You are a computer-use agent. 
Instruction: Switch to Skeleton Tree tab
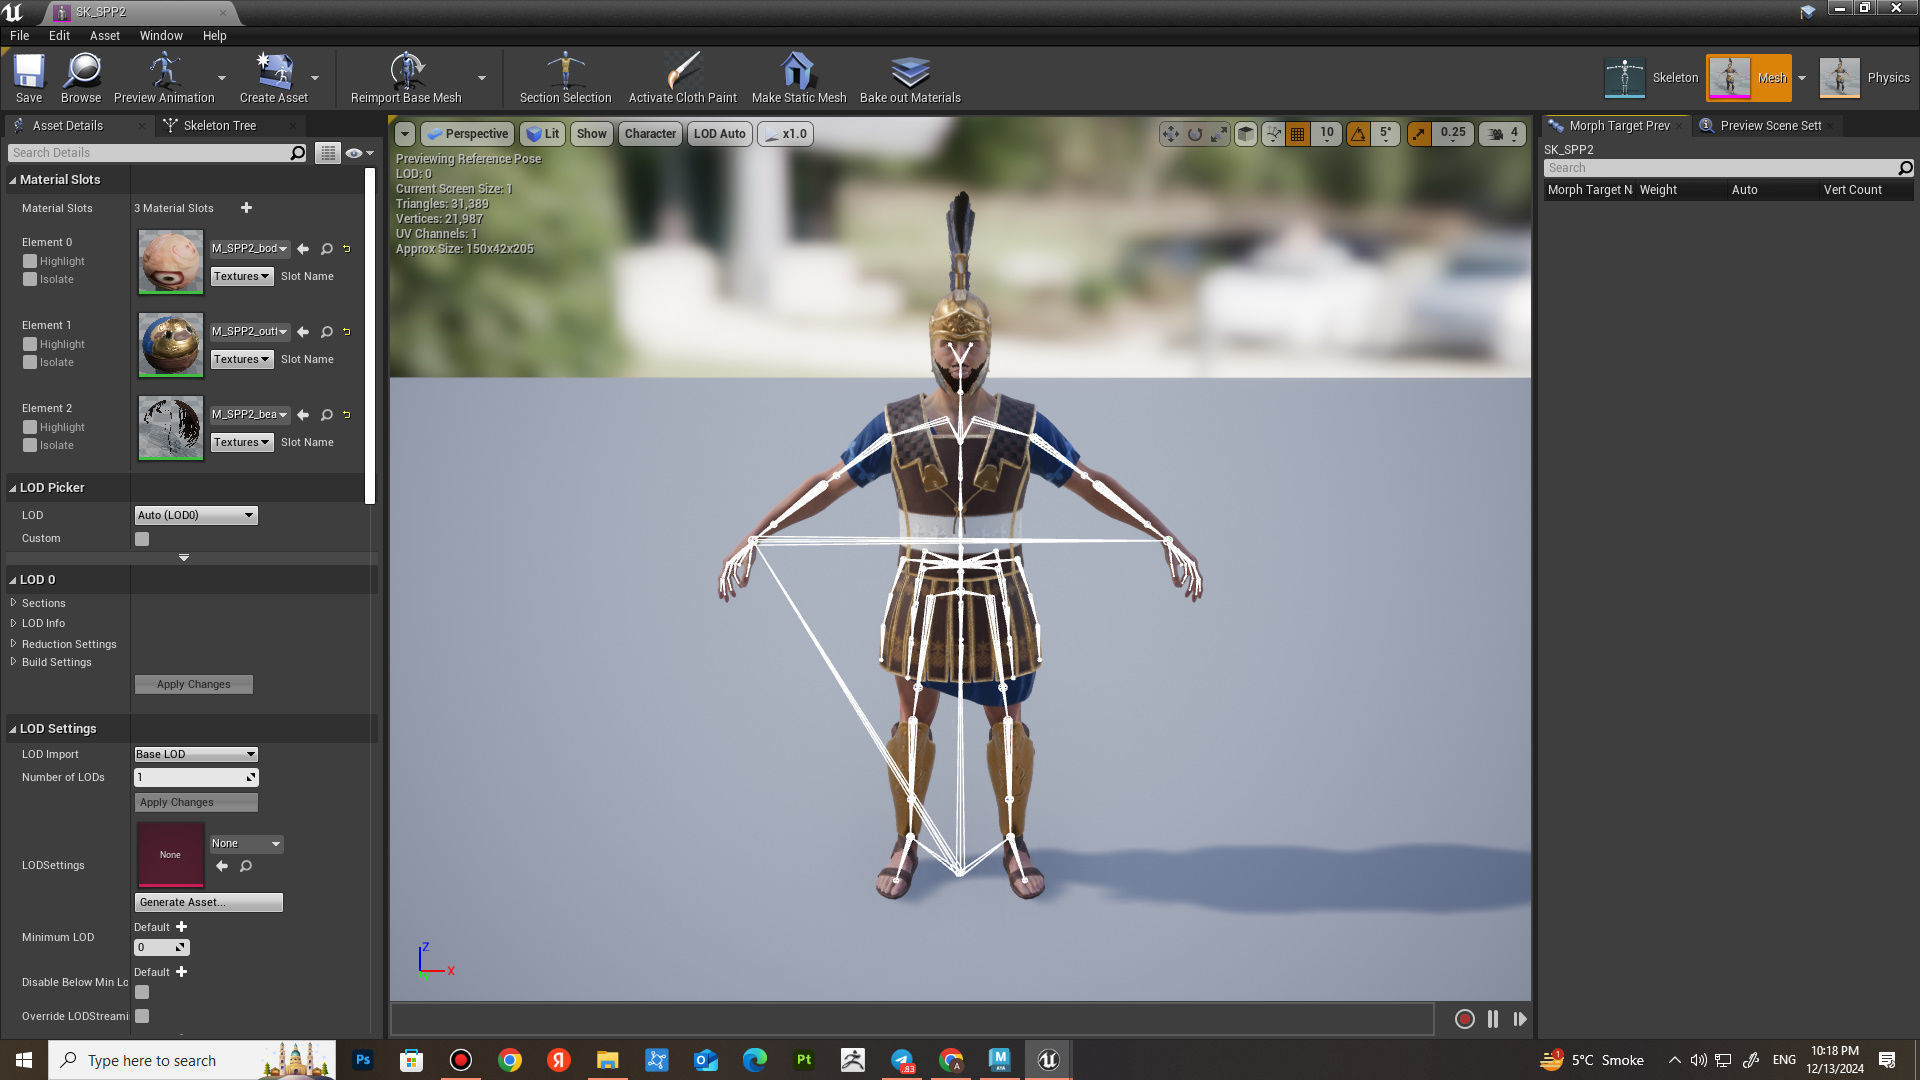[219, 126]
